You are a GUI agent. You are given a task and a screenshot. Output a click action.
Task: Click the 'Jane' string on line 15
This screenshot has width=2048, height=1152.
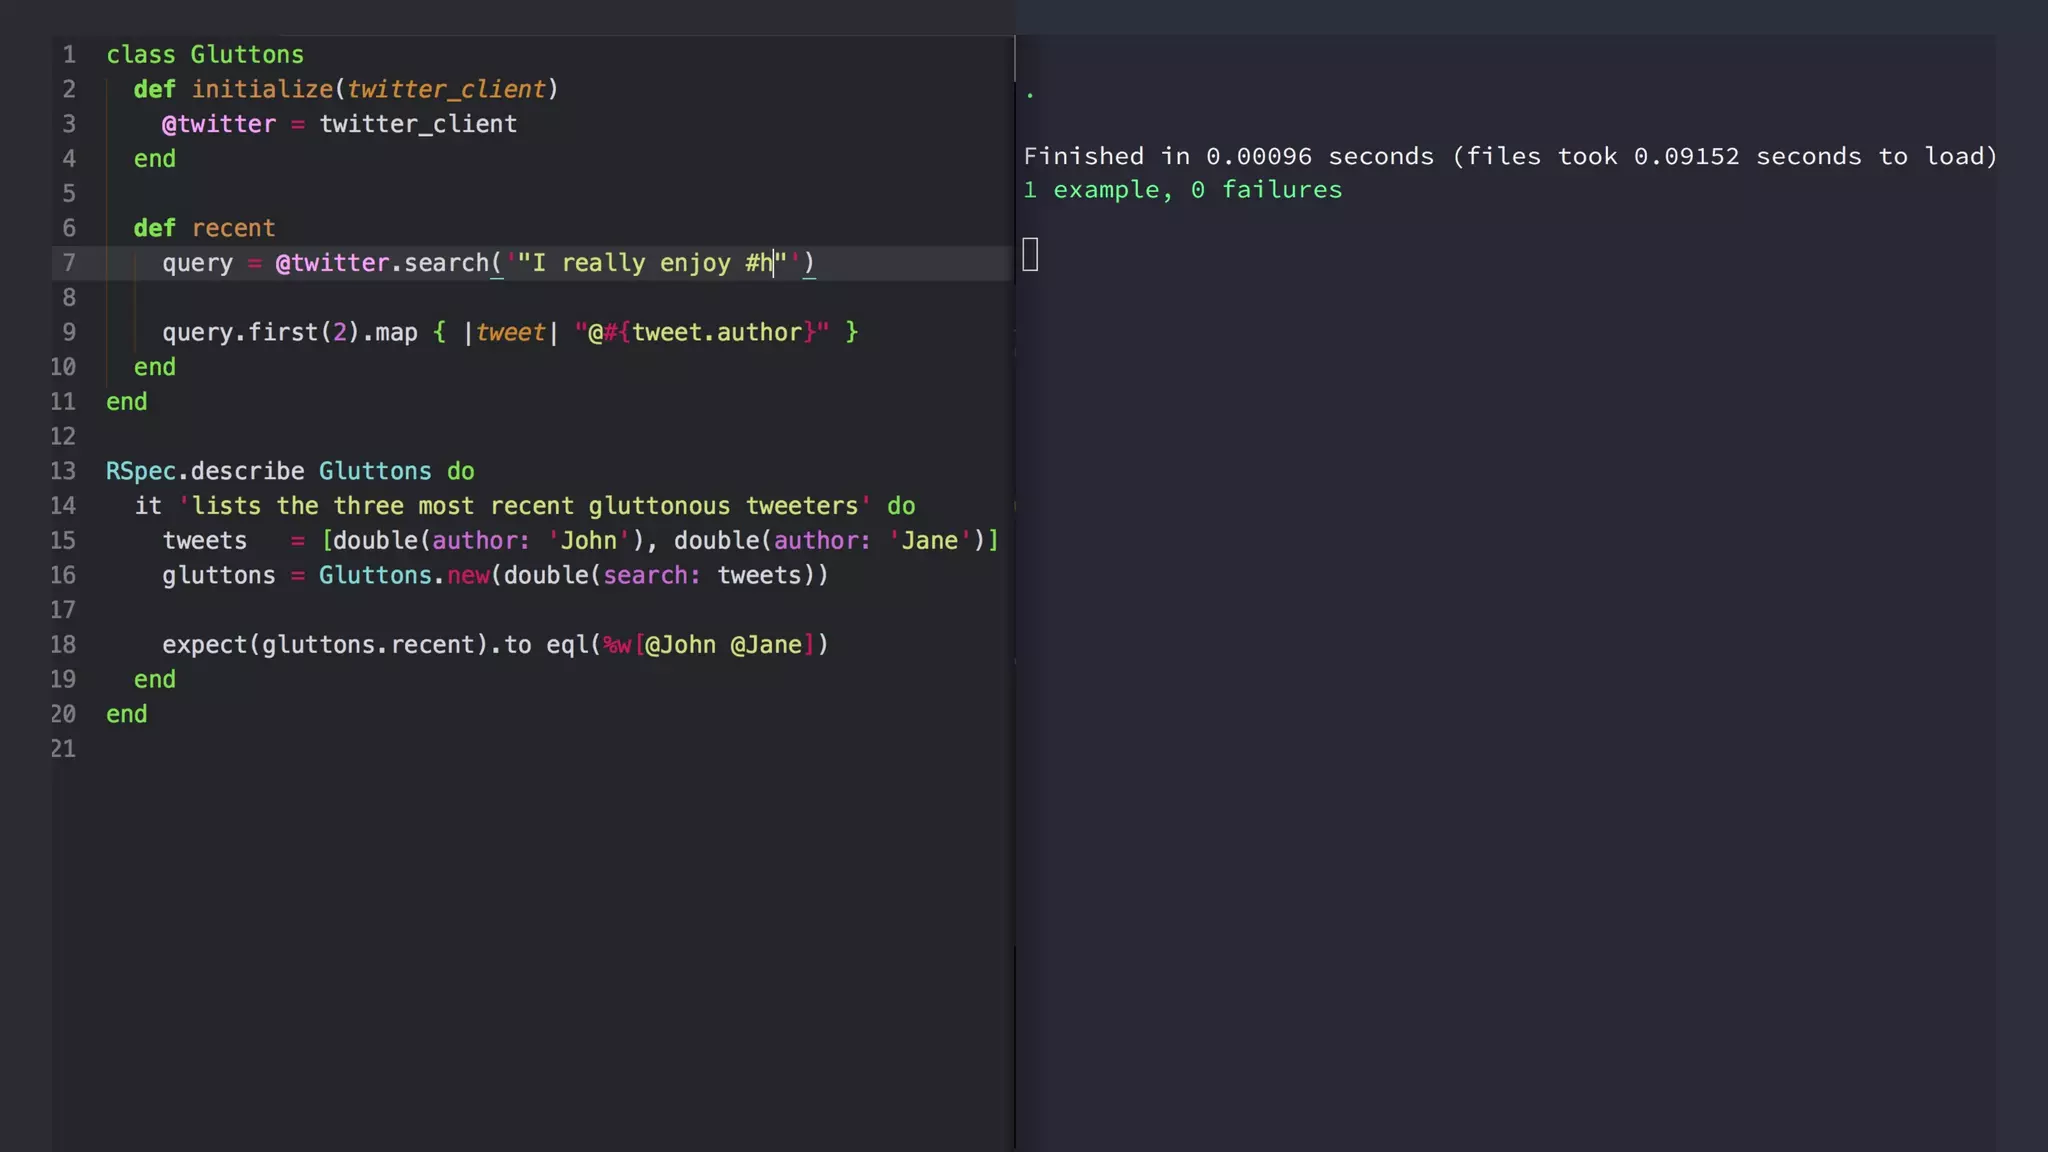930,541
